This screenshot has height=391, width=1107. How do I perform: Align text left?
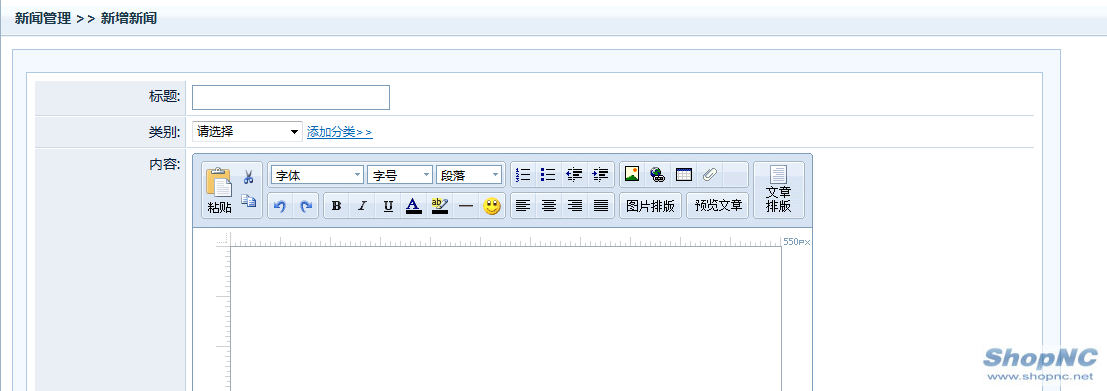coord(523,206)
